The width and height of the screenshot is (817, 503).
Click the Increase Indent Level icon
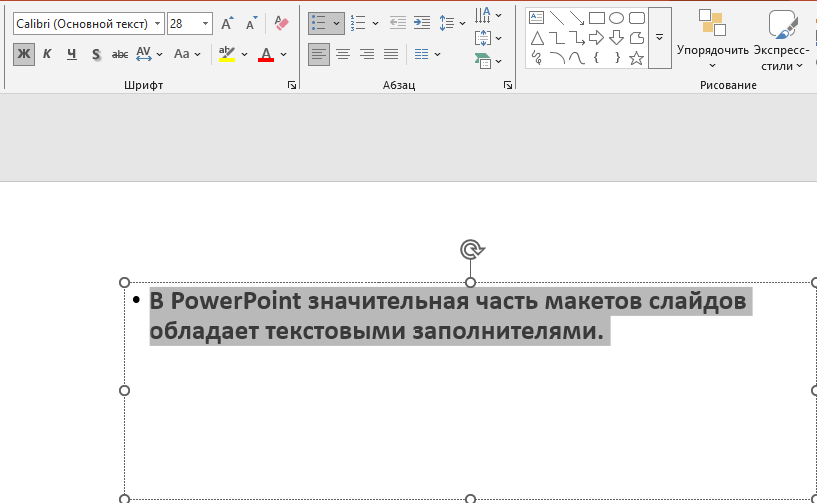click(422, 22)
